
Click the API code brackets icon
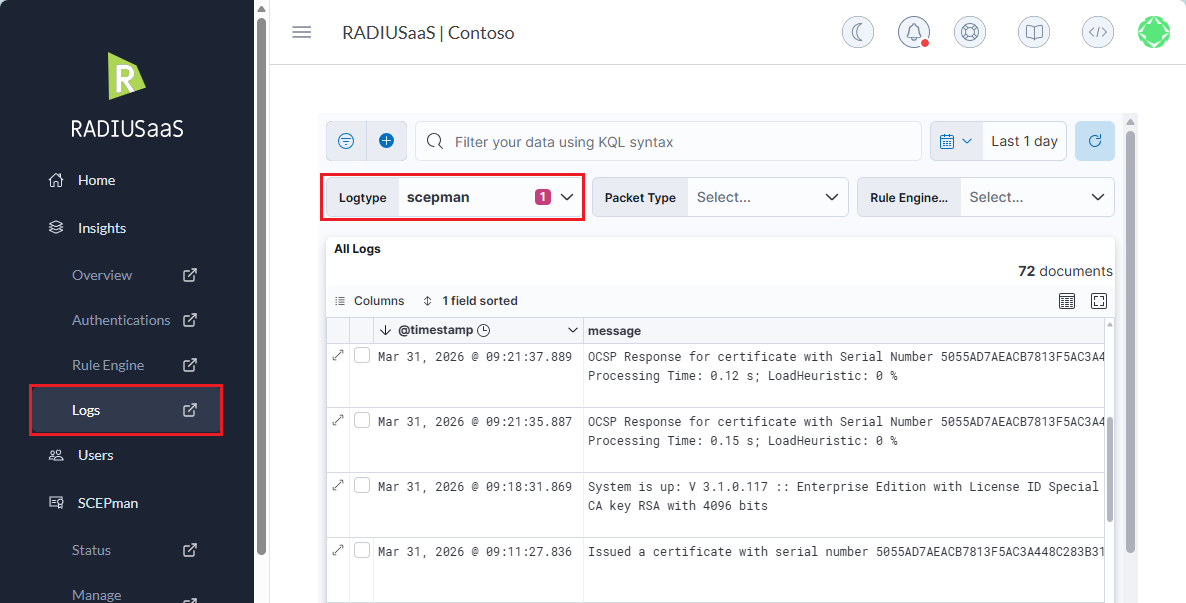coord(1097,32)
